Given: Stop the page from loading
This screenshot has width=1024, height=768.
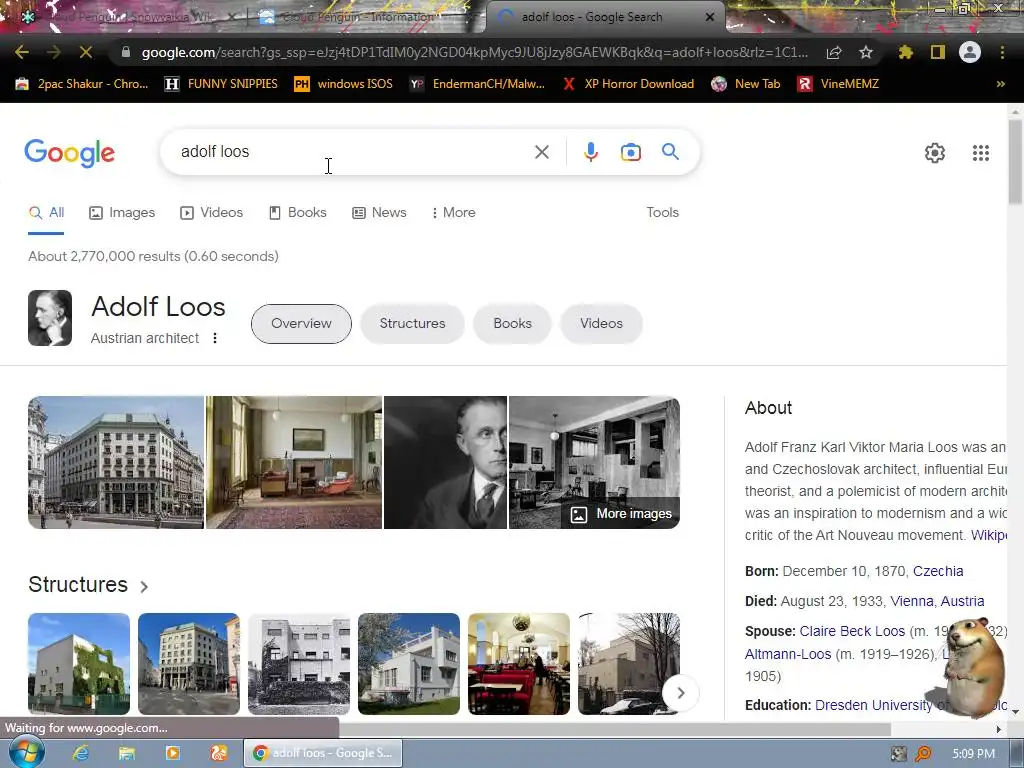Looking at the screenshot, I should click(x=86, y=52).
